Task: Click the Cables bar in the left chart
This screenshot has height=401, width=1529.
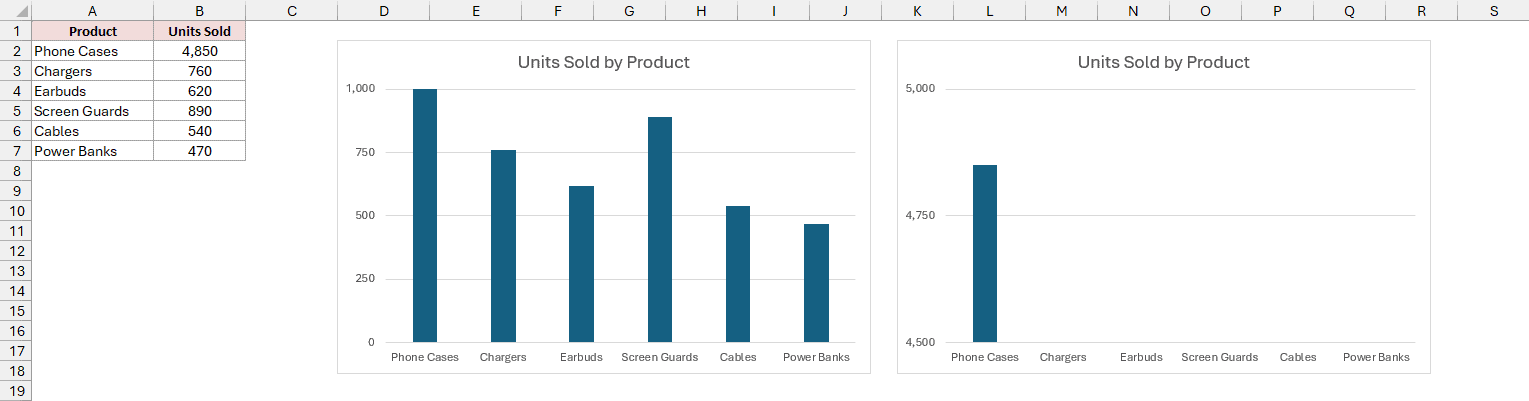Action: tap(738, 274)
